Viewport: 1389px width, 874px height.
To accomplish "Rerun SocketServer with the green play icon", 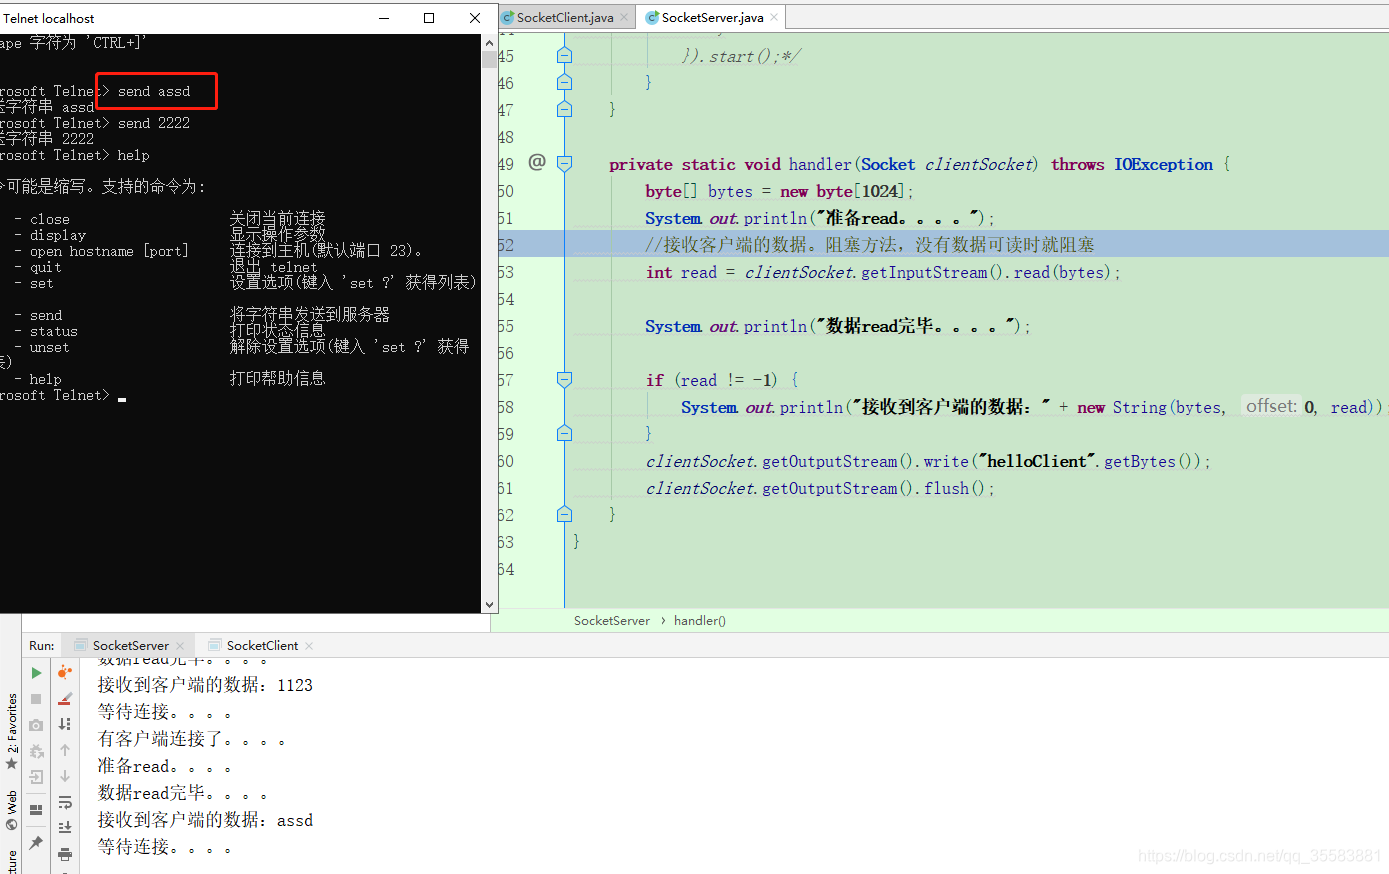I will tap(36, 673).
